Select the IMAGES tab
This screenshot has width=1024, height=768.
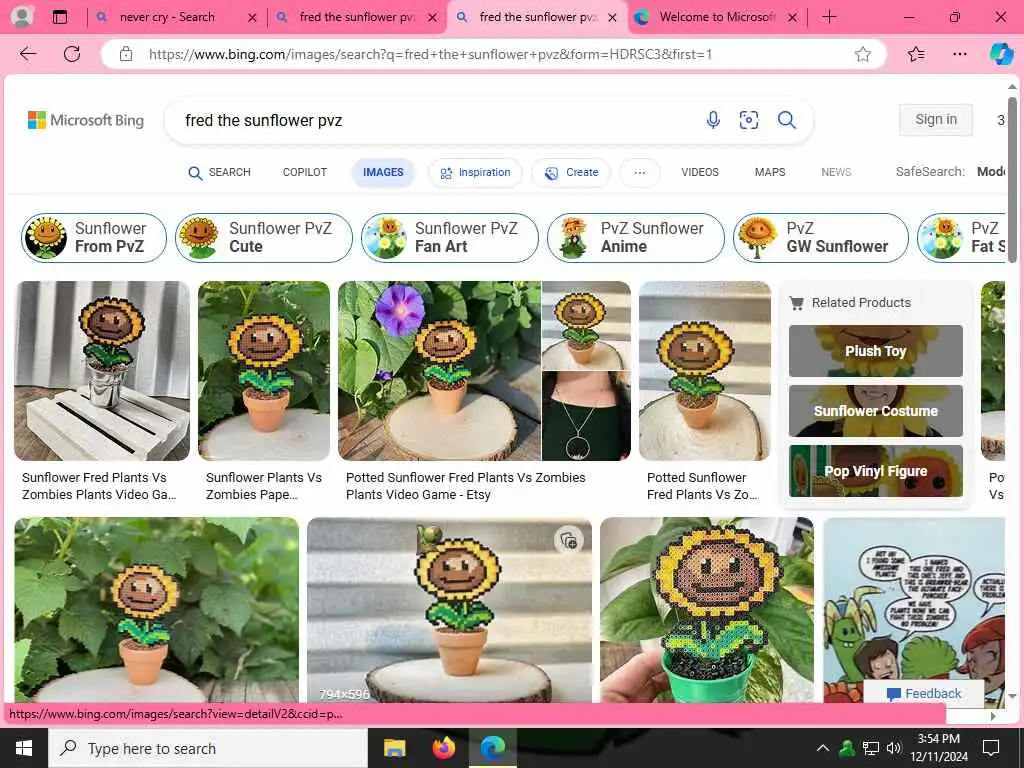383,172
